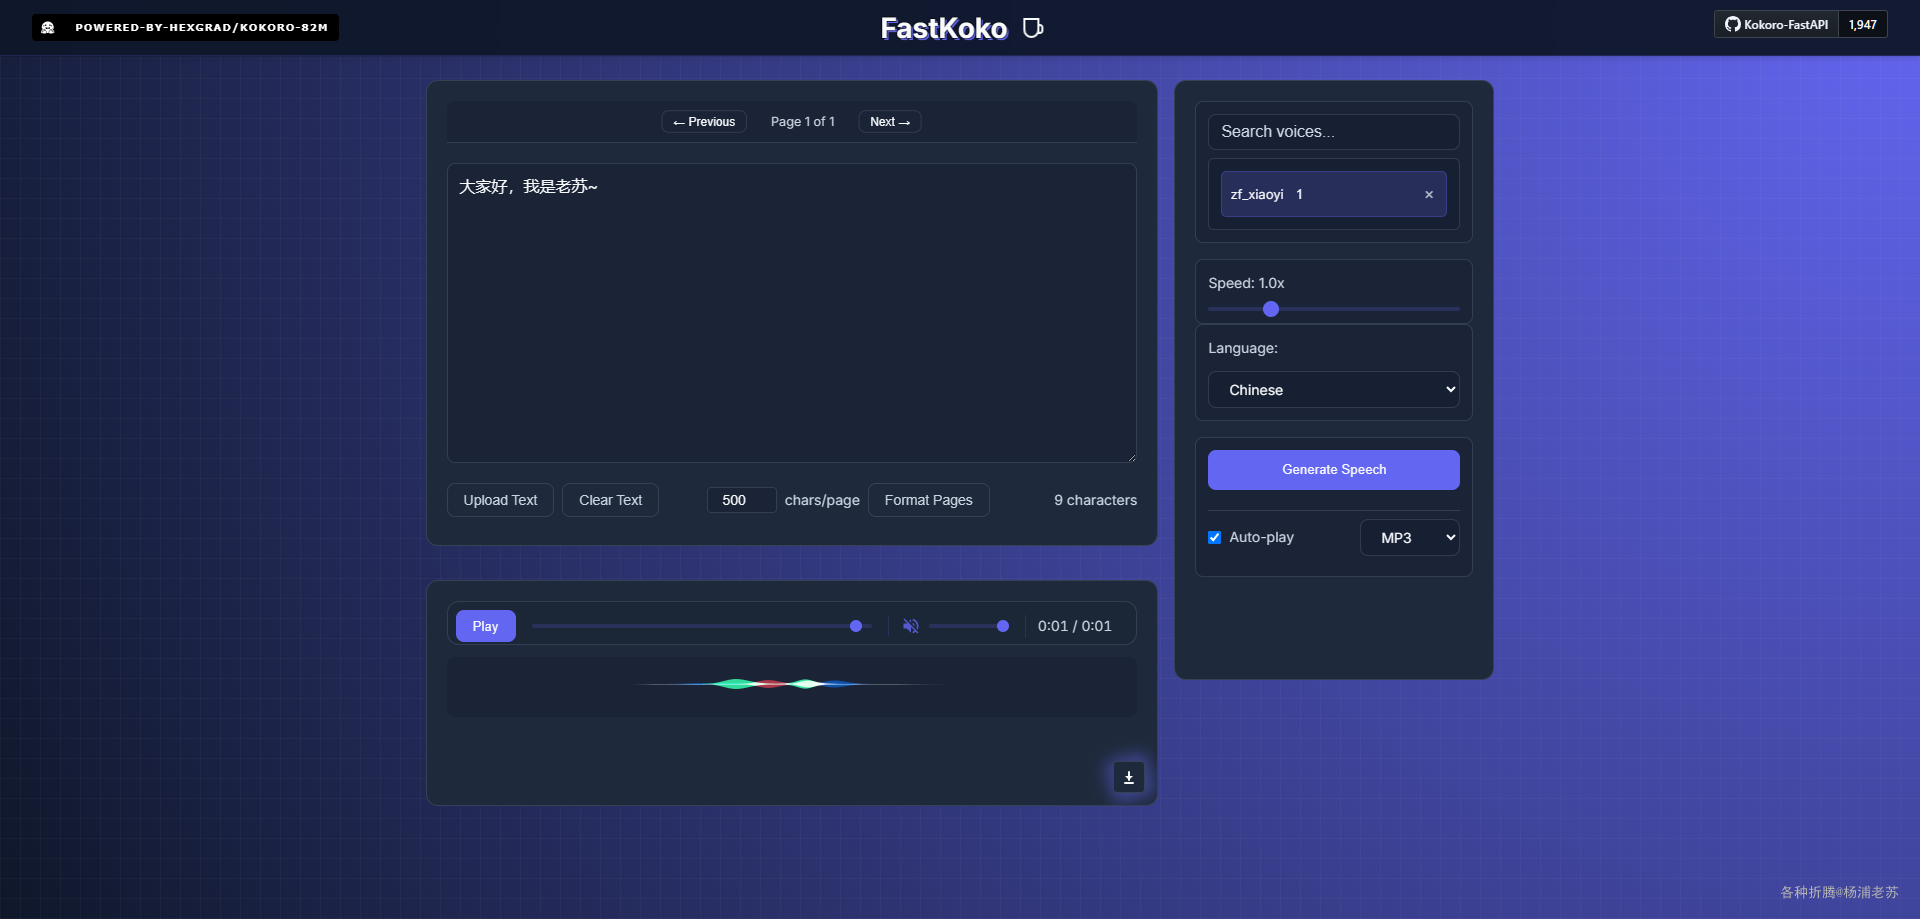Click the 'Speed: 1.0x' label
The width and height of the screenshot is (1920, 919).
[x=1246, y=283]
